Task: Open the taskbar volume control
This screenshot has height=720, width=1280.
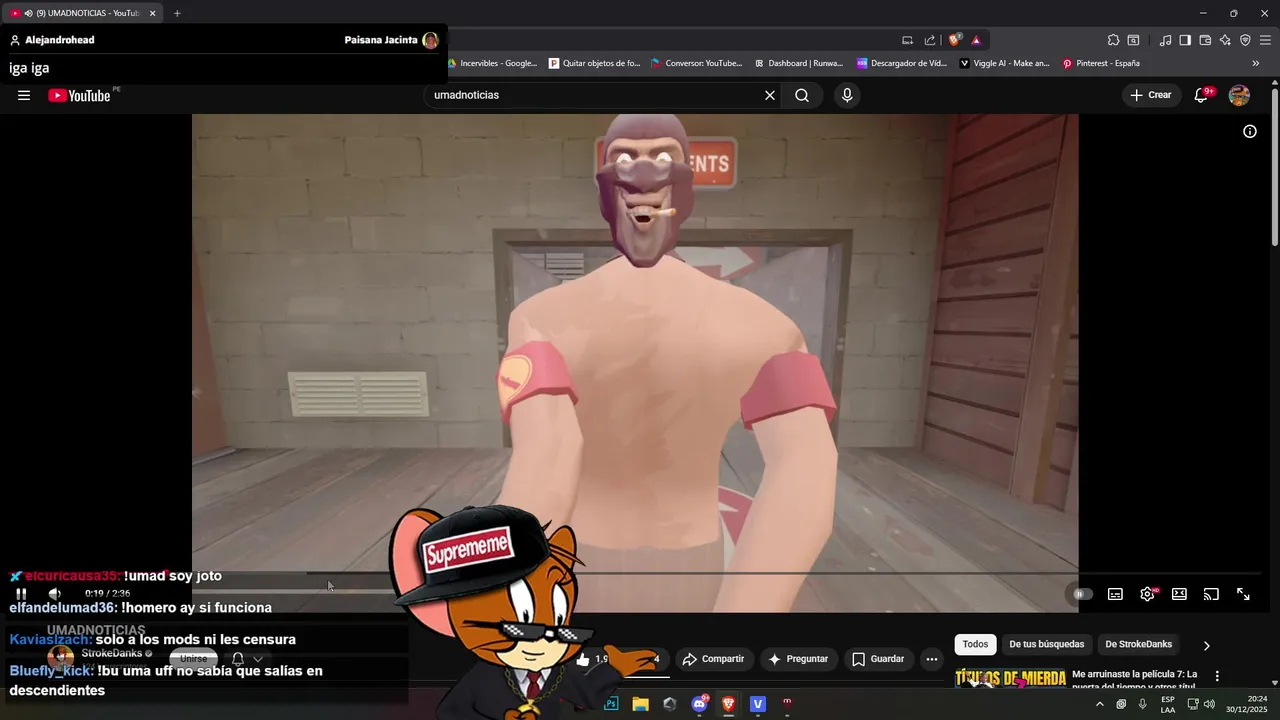Action: (1209, 704)
